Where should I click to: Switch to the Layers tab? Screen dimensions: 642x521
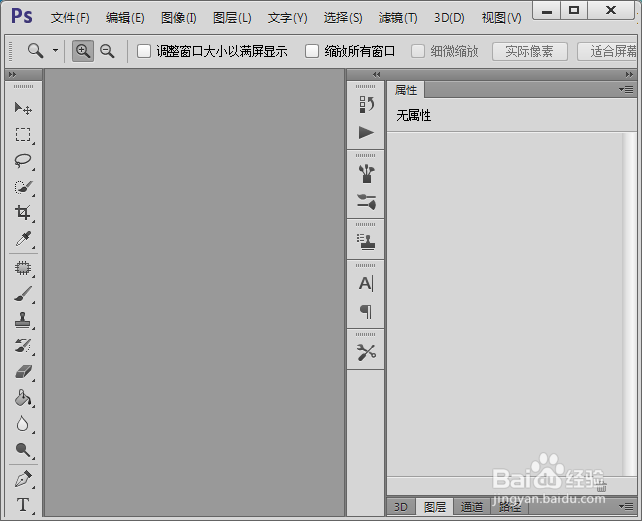pyautogui.click(x=434, y=507)
